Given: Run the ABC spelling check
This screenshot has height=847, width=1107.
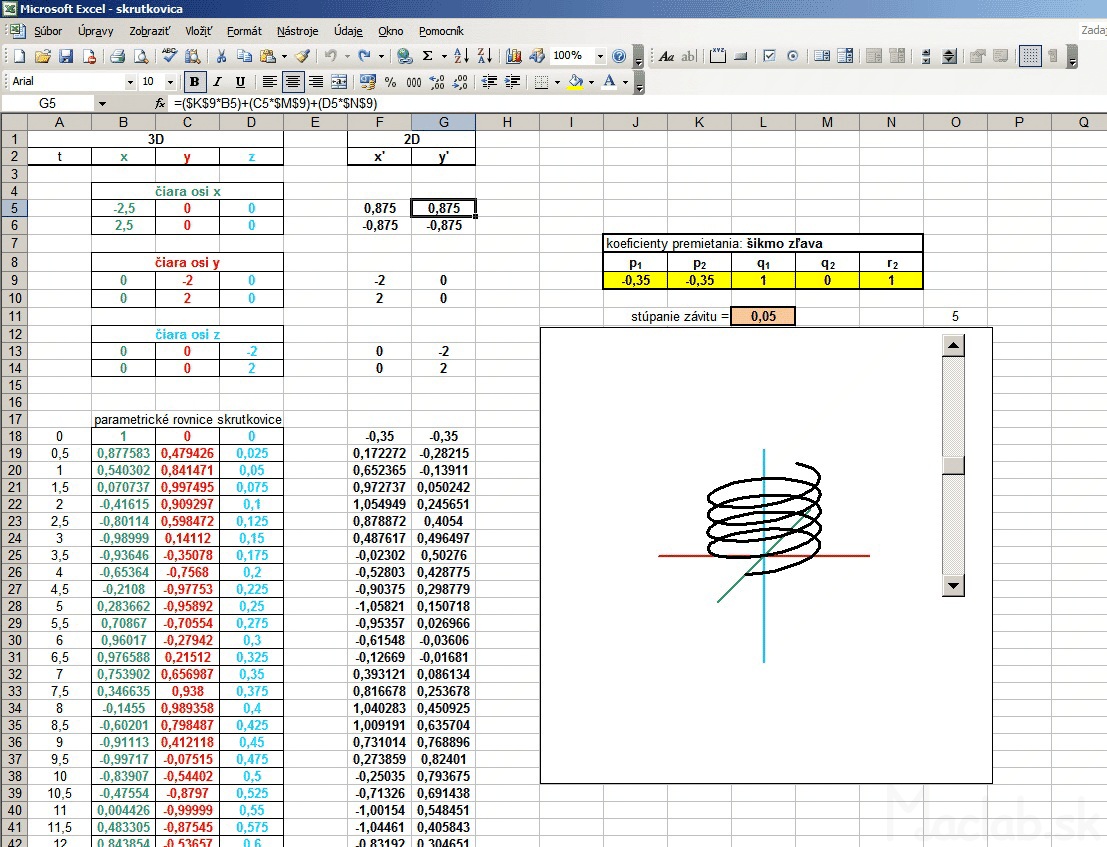Looking at the screenshot, I should (169, 56).
